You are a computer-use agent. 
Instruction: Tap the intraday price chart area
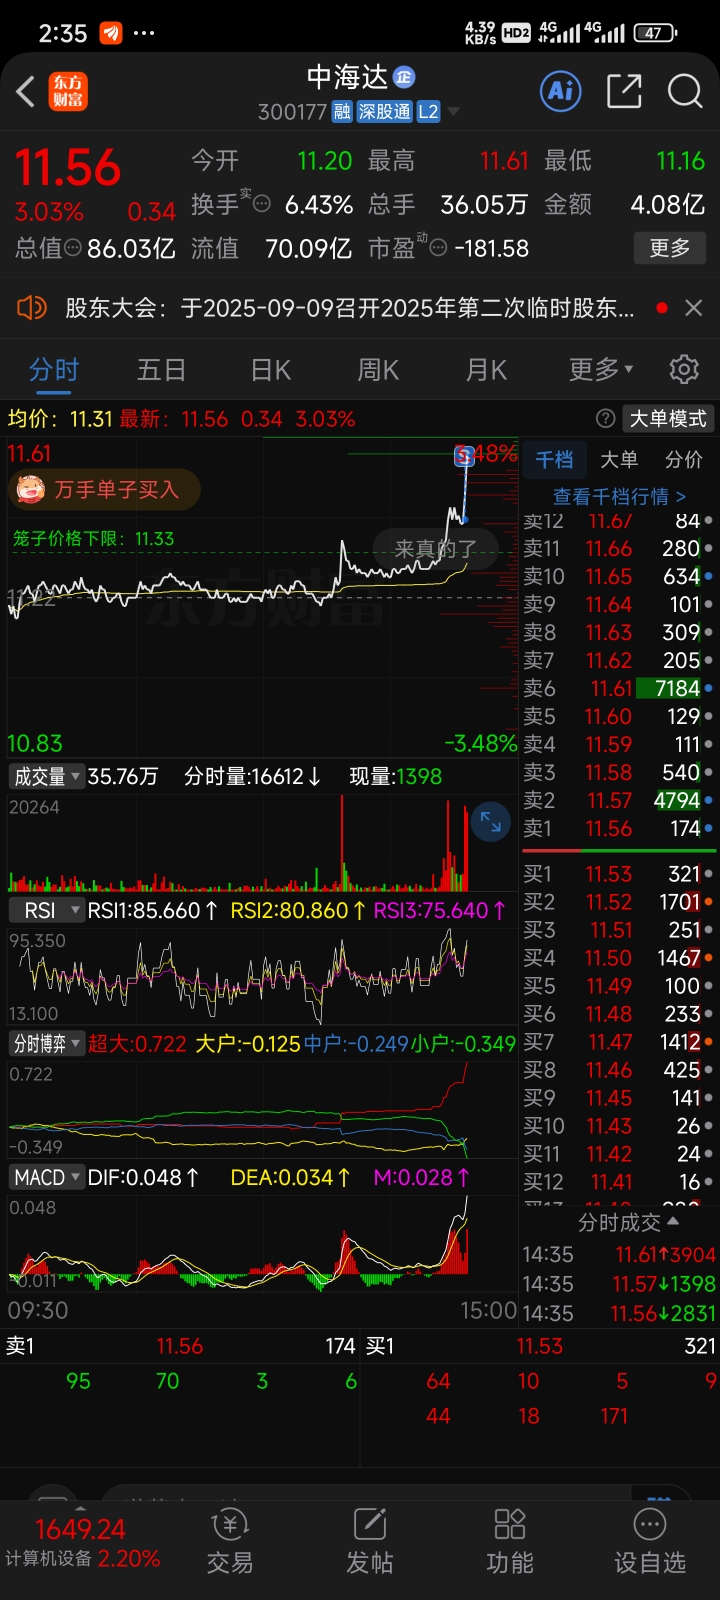pos(263,598)
